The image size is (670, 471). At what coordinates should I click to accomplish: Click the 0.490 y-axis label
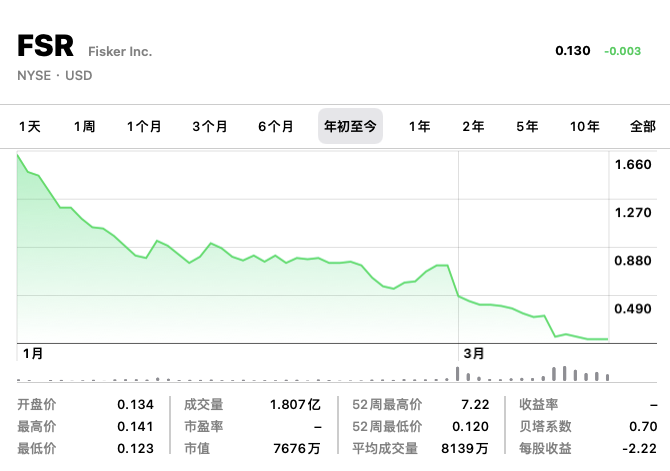coord(633,309)
